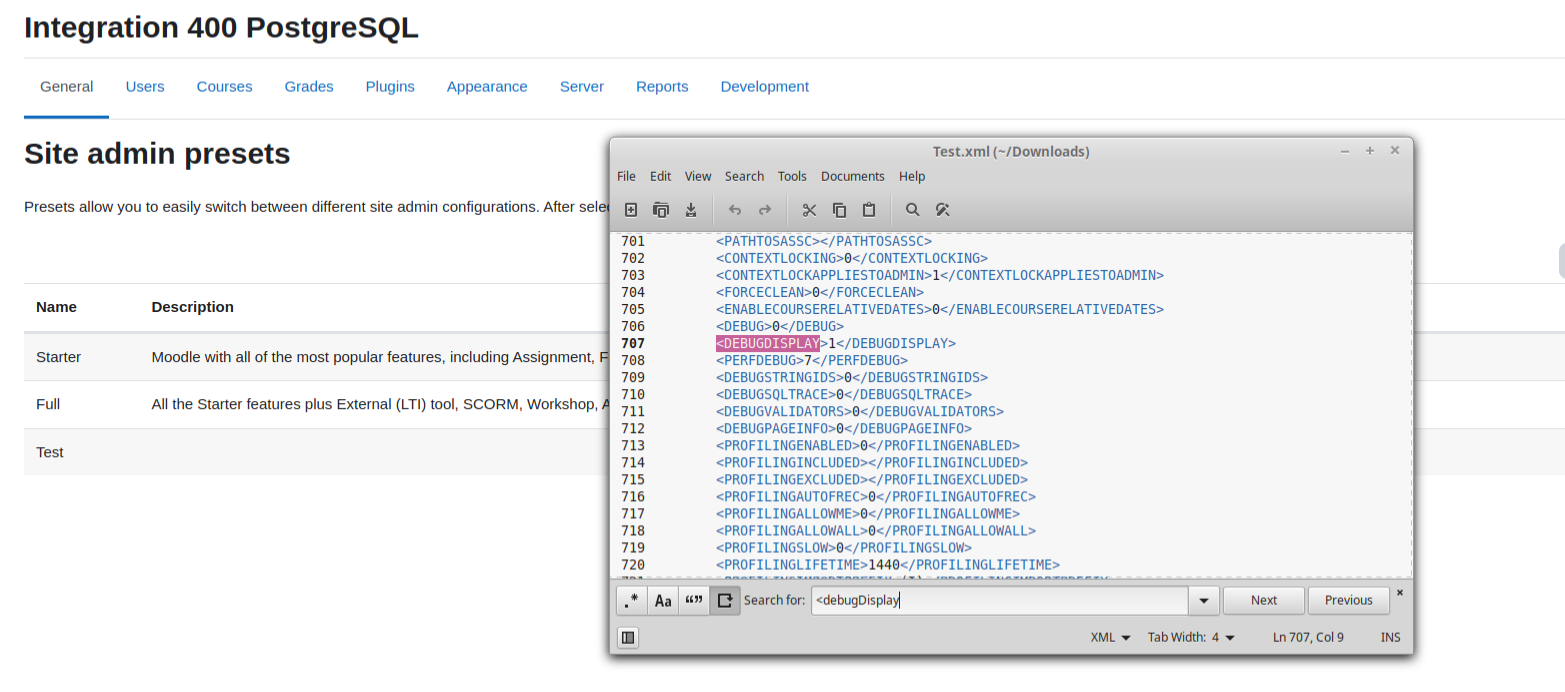Toggle wrap around search option

(725, 600)
